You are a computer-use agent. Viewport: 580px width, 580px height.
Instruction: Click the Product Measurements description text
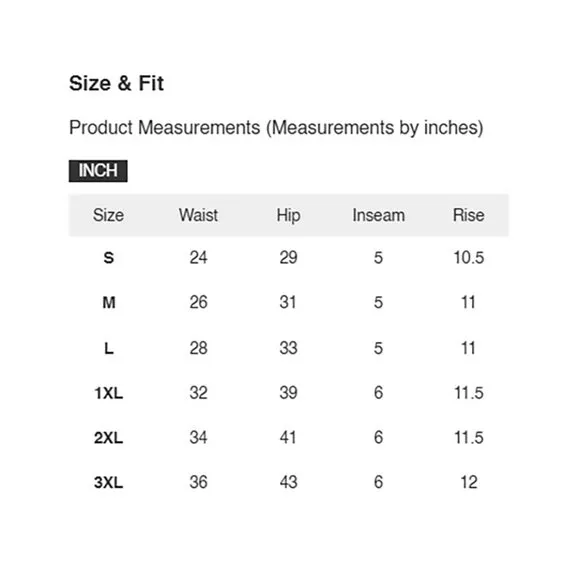click(276, 128)
